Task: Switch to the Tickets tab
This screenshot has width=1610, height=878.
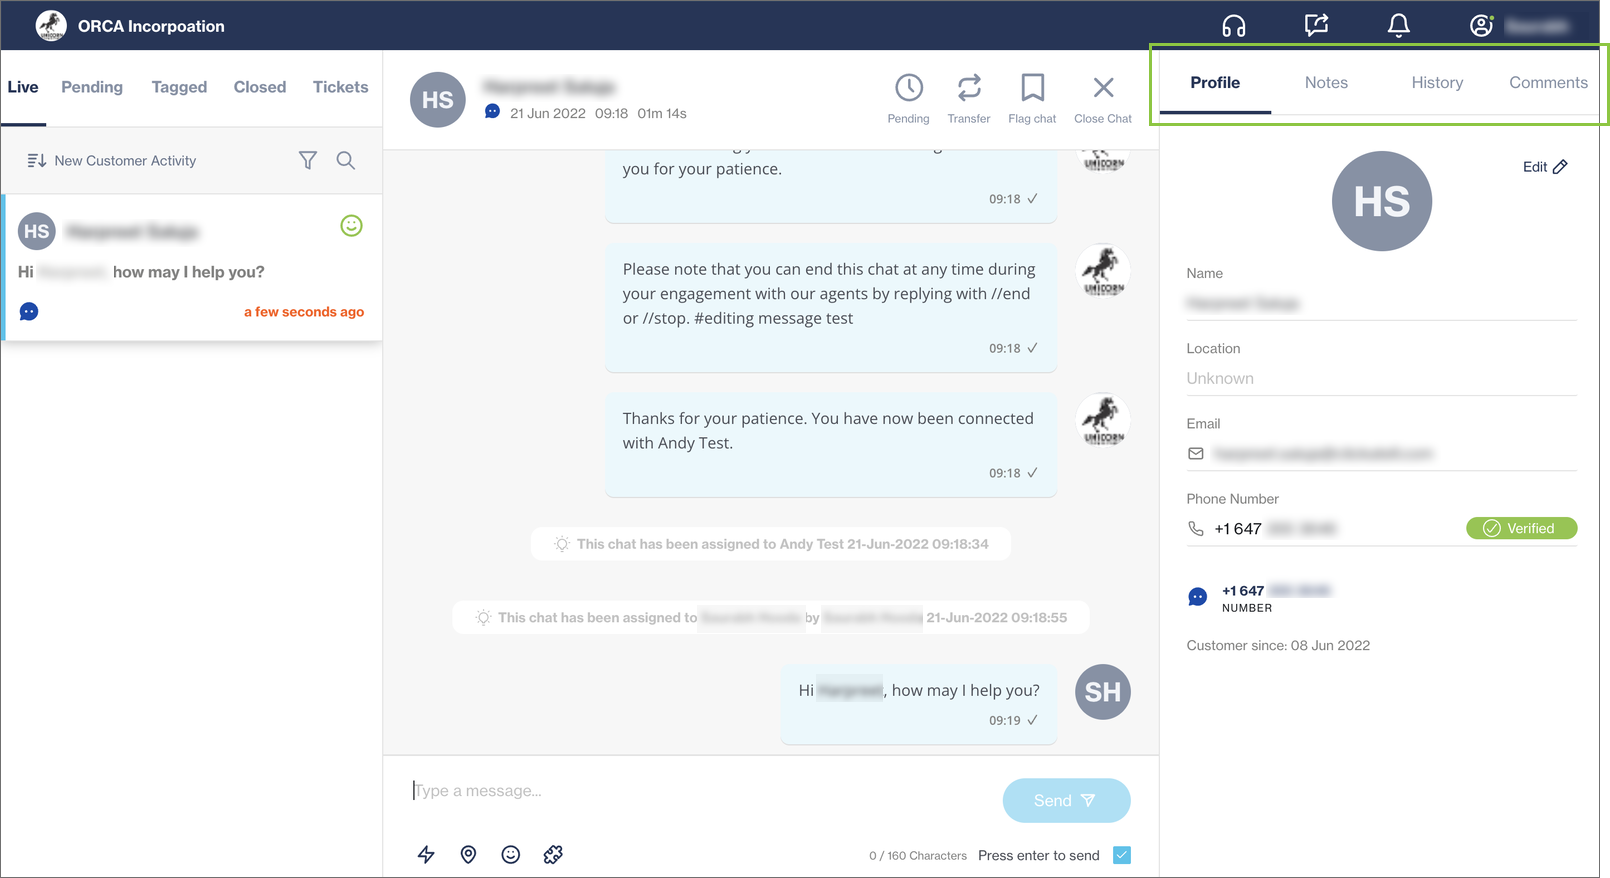Action: (x=340, y=87)
